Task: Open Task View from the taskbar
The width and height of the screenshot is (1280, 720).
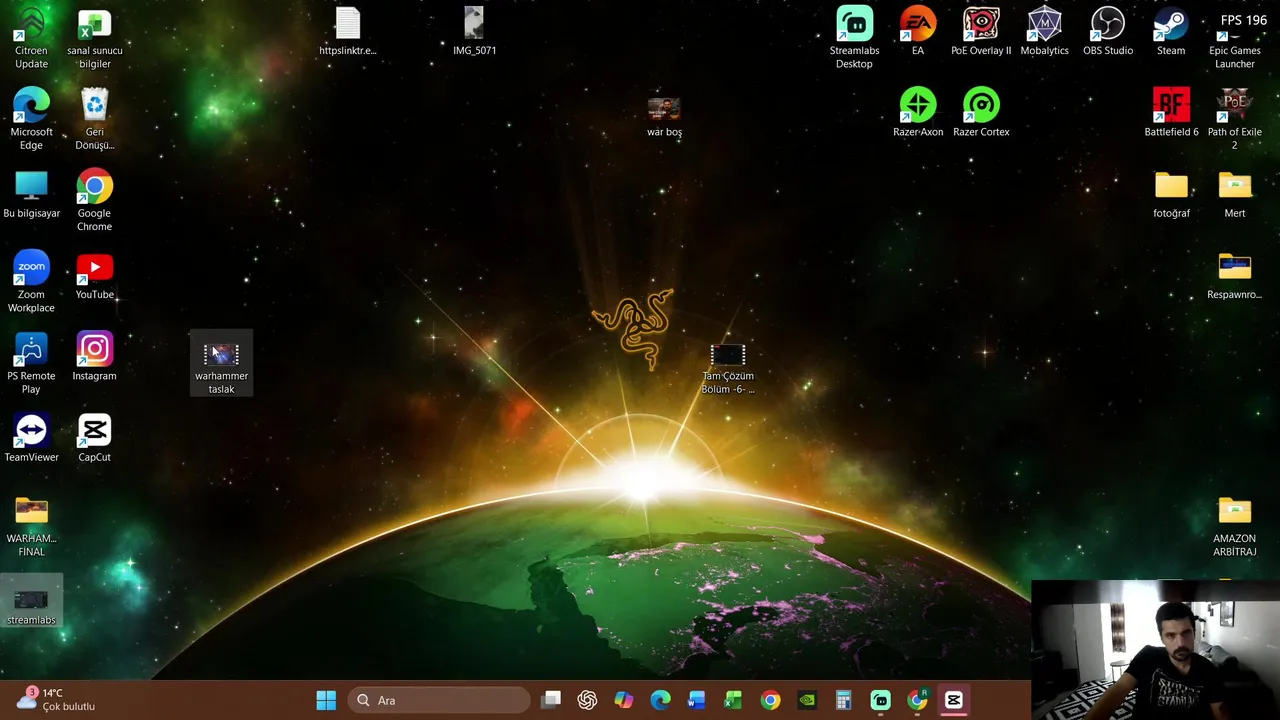Action: tap(551, 700)
